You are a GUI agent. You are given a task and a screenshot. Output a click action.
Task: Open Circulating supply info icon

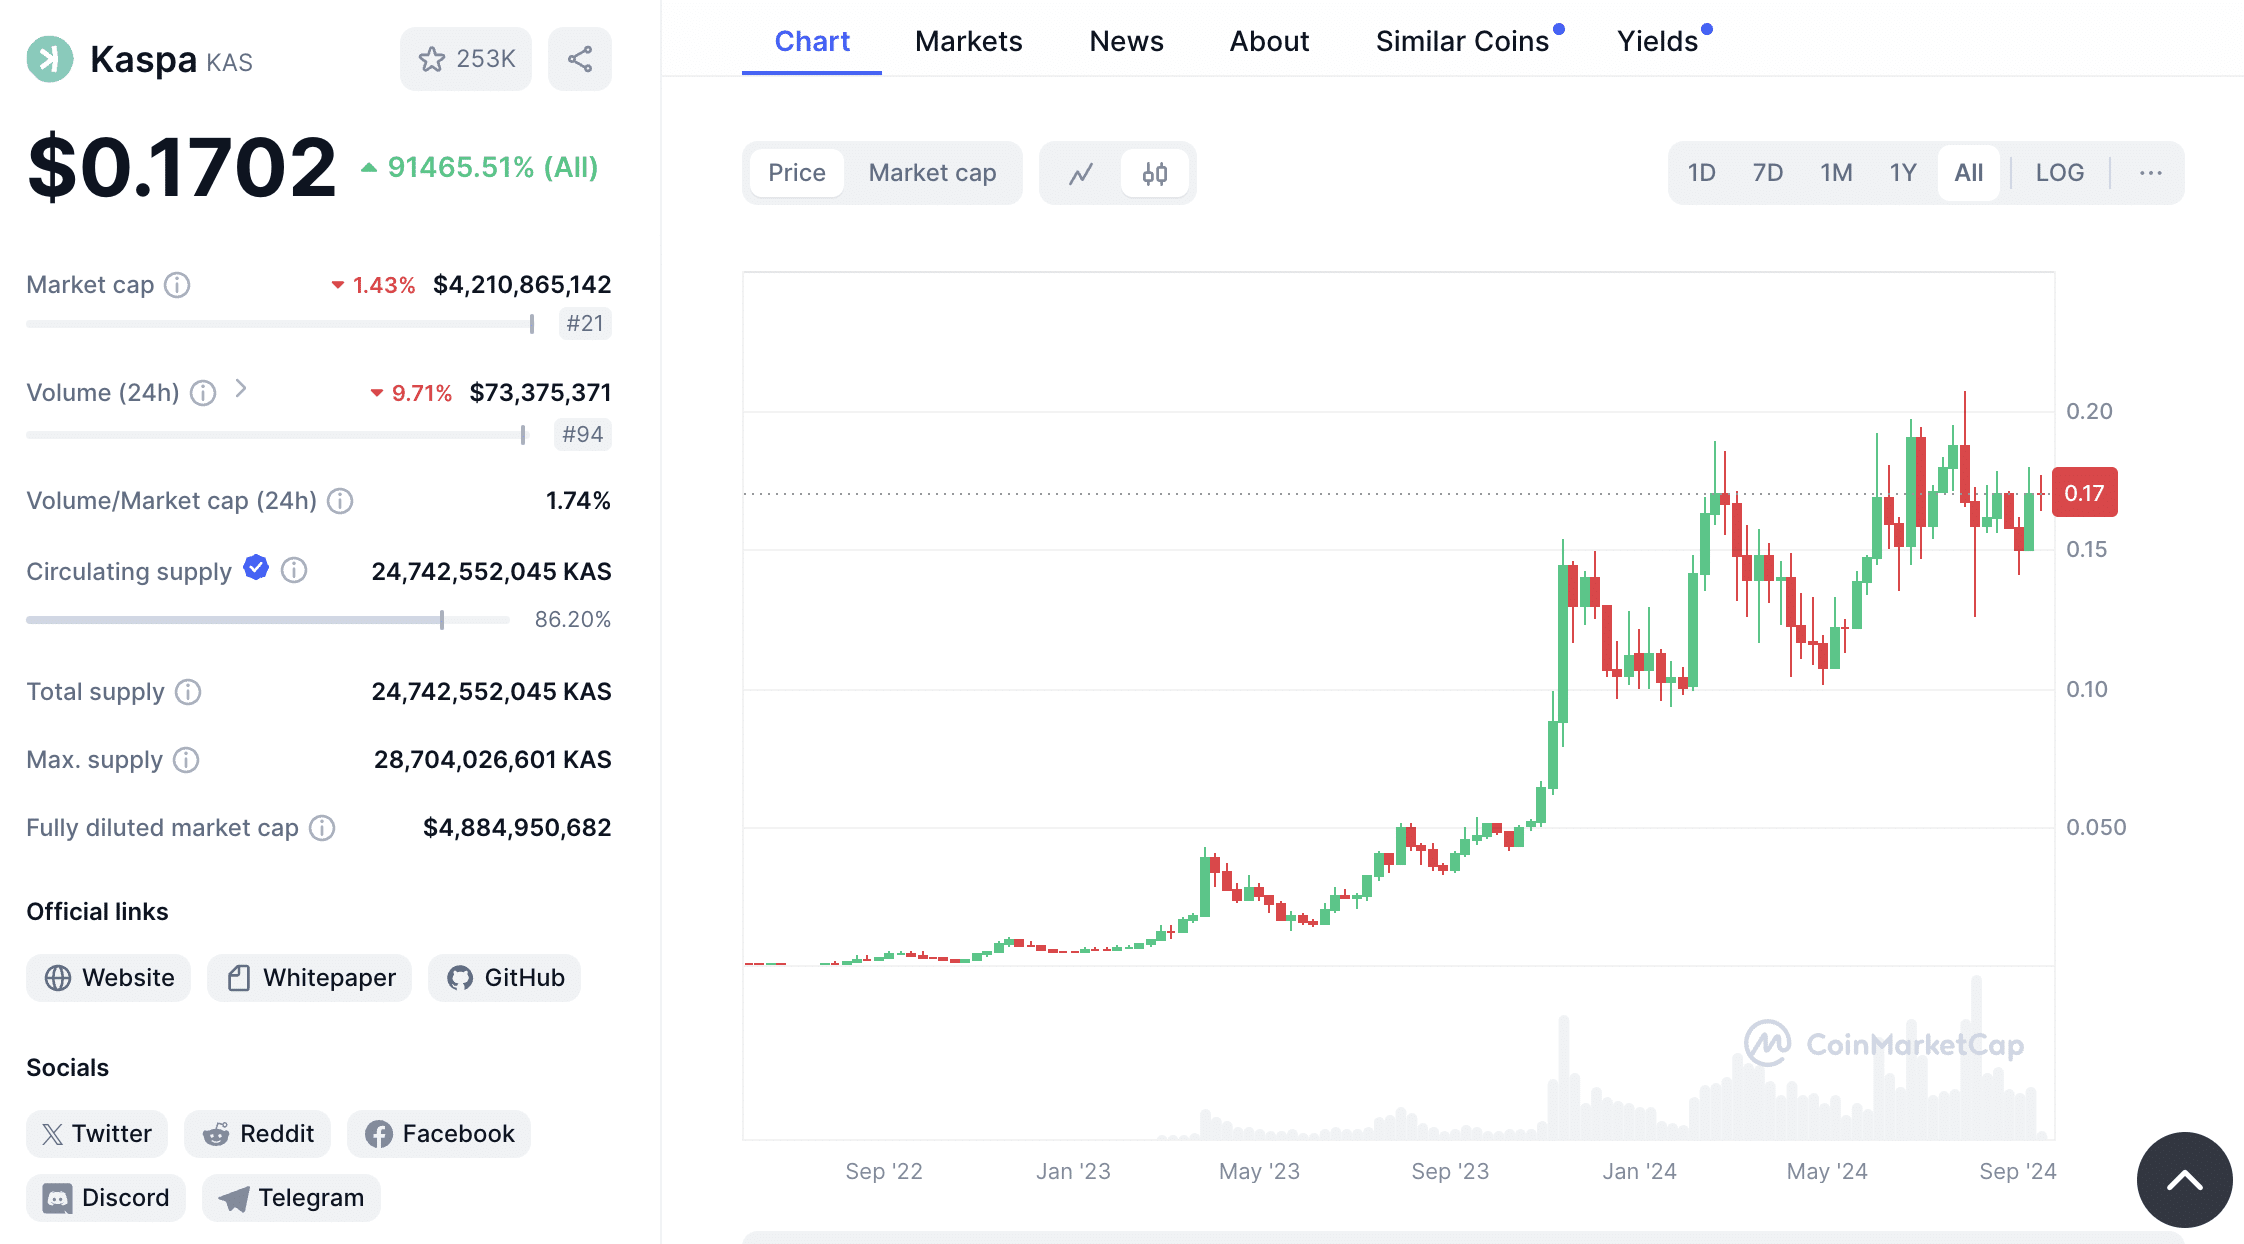coord(294,571)
